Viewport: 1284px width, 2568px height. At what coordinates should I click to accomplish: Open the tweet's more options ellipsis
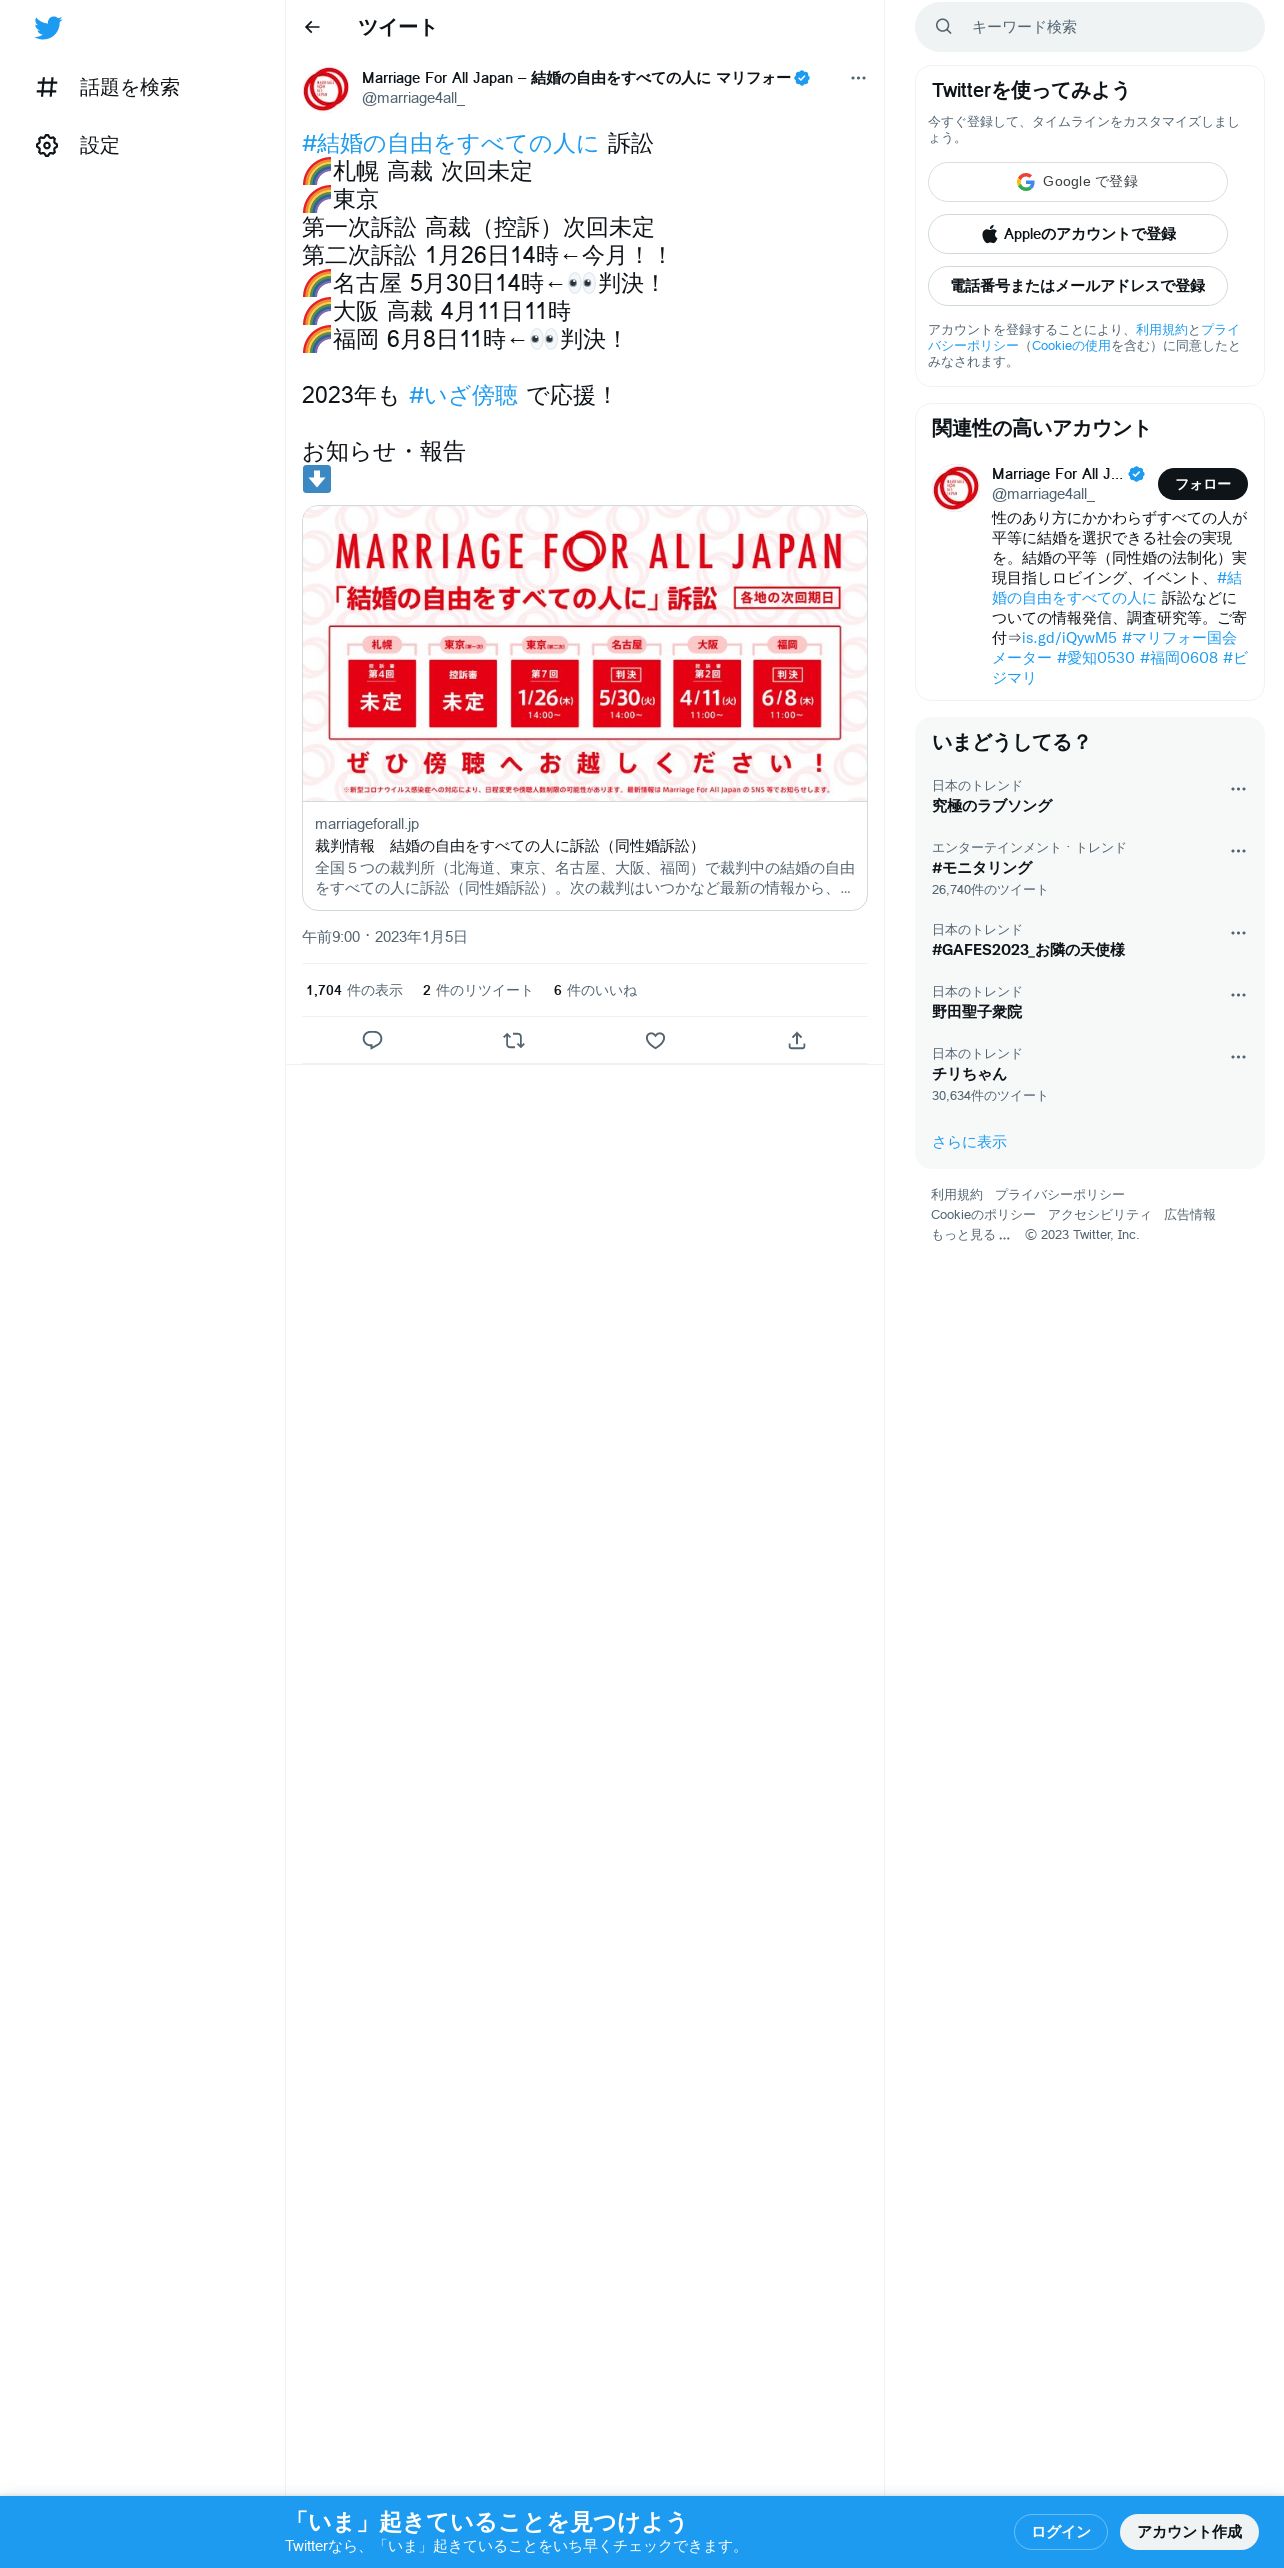click(858, 78)
